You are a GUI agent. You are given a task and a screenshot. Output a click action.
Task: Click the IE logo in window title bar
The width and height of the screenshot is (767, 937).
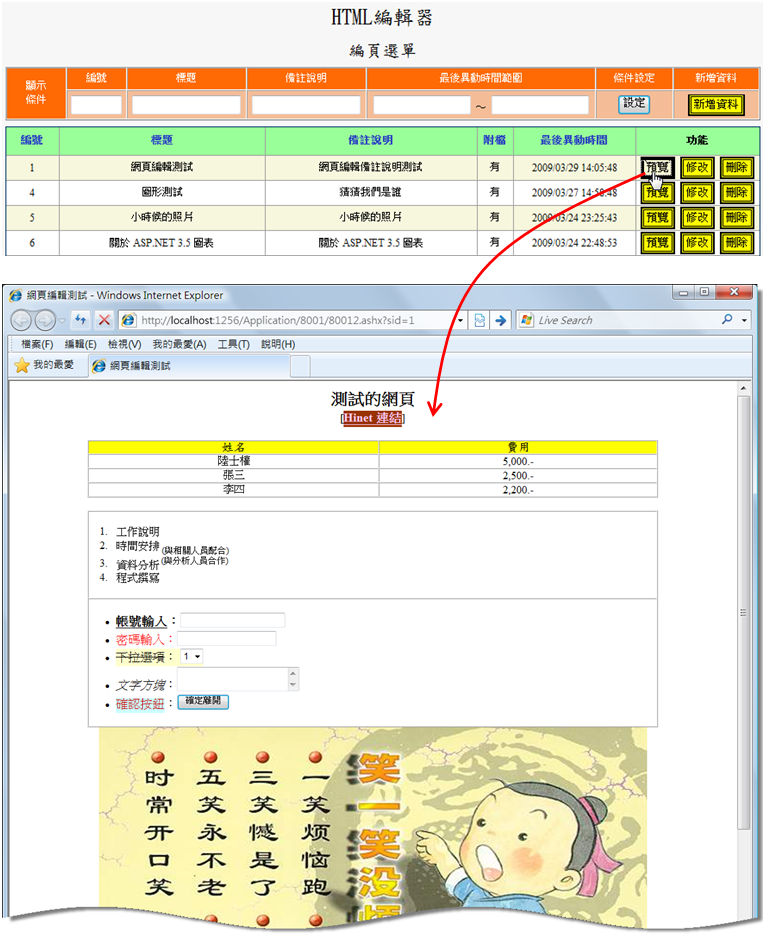(x=16, y=295)
